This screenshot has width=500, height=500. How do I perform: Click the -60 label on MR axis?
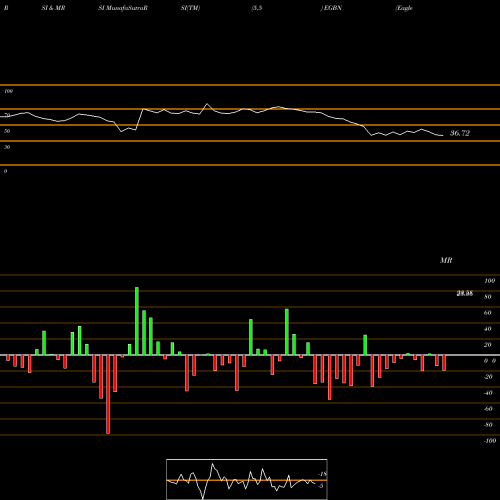click(488, 409)
